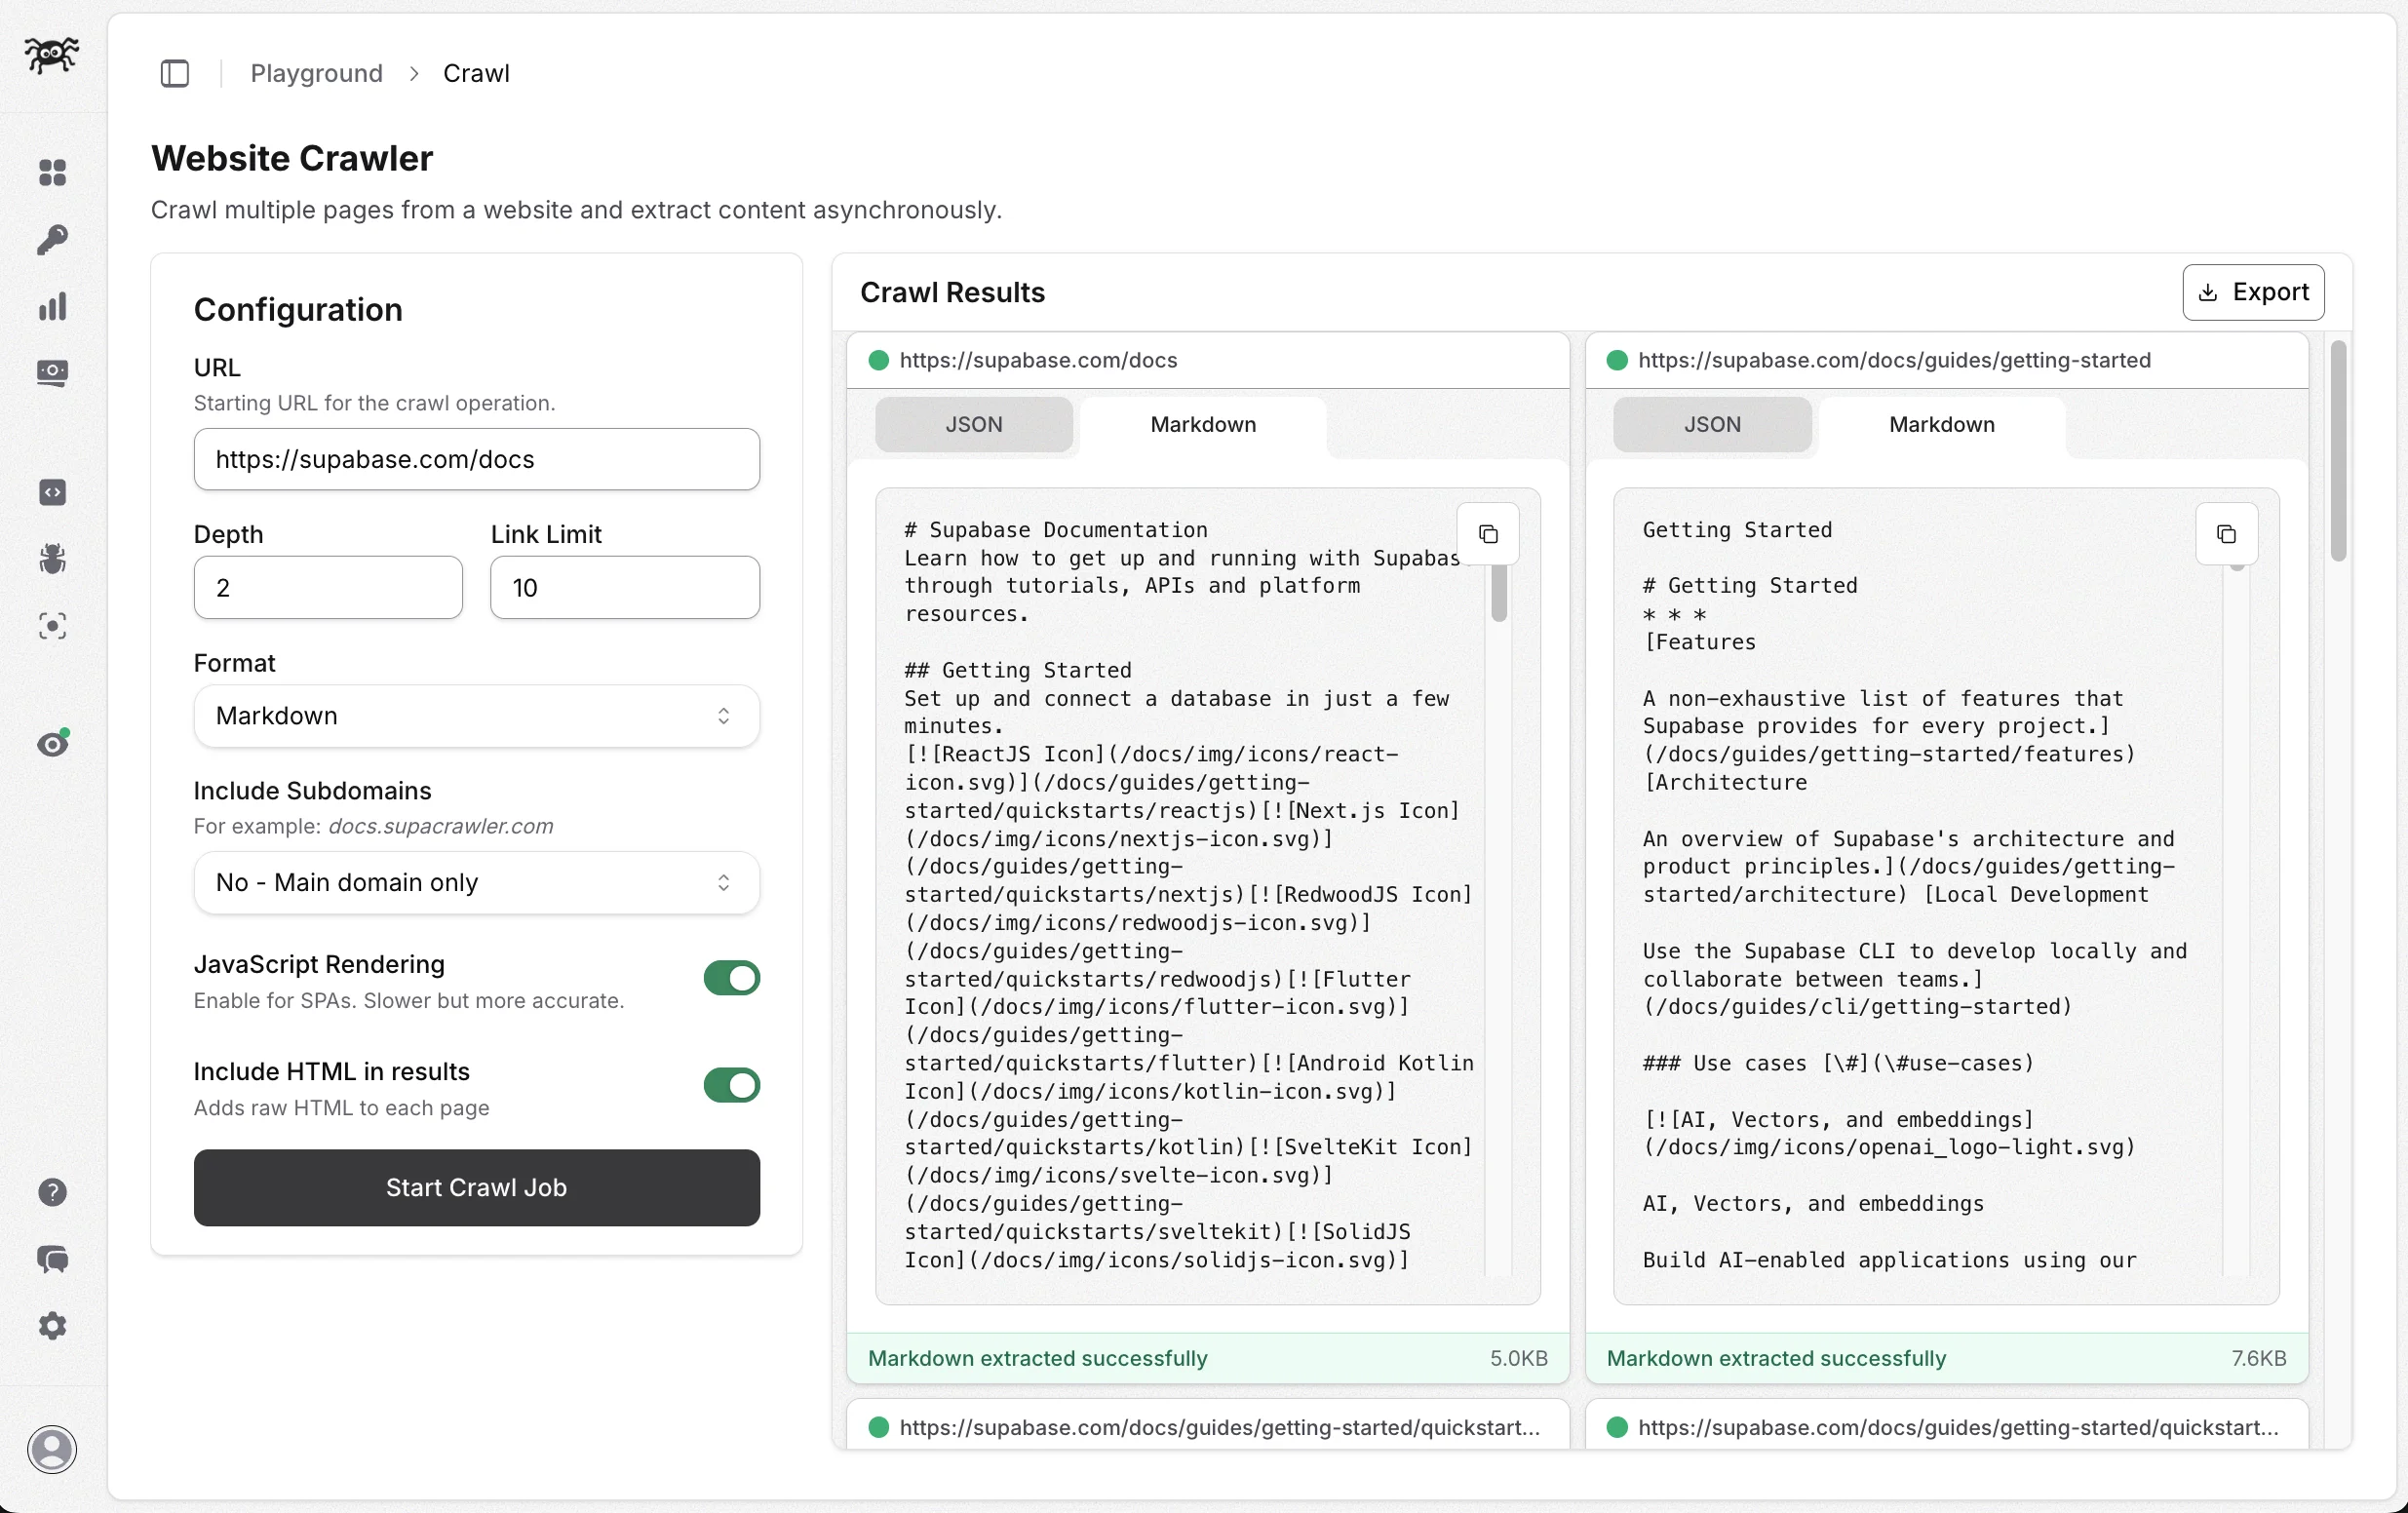
Task: Toggle Include HTML in results switch
Action: pos(731,1085)
